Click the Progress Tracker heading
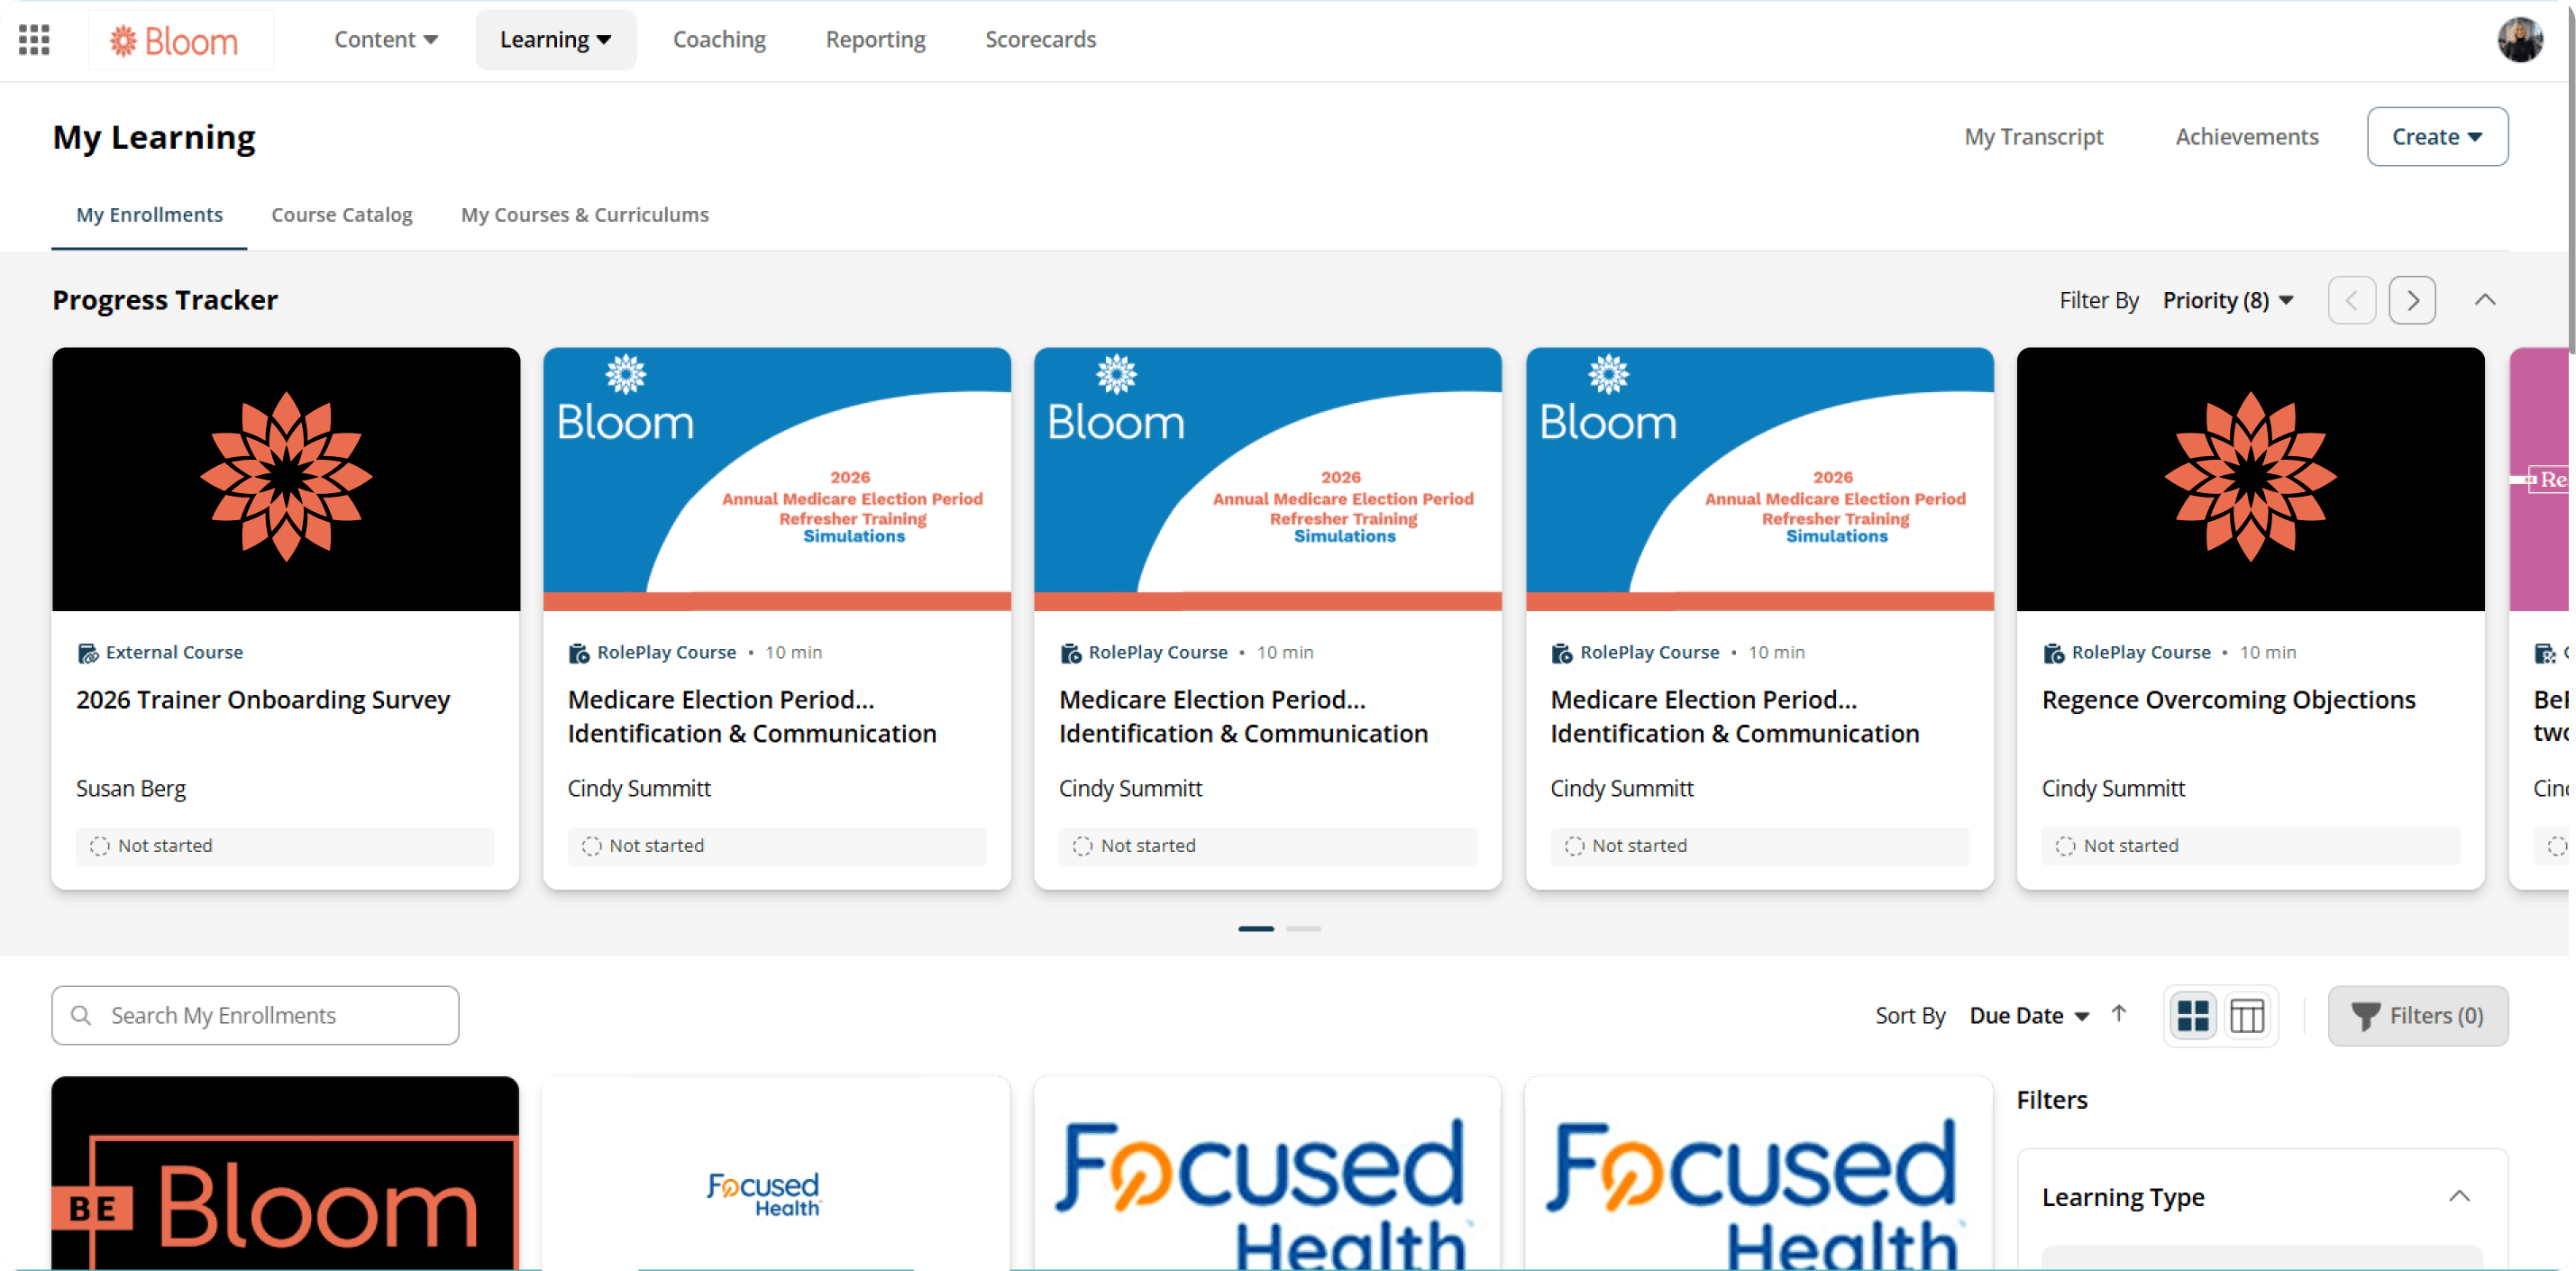The height and width of the screenshot is (1271, 2576). [x=165, y=300]
